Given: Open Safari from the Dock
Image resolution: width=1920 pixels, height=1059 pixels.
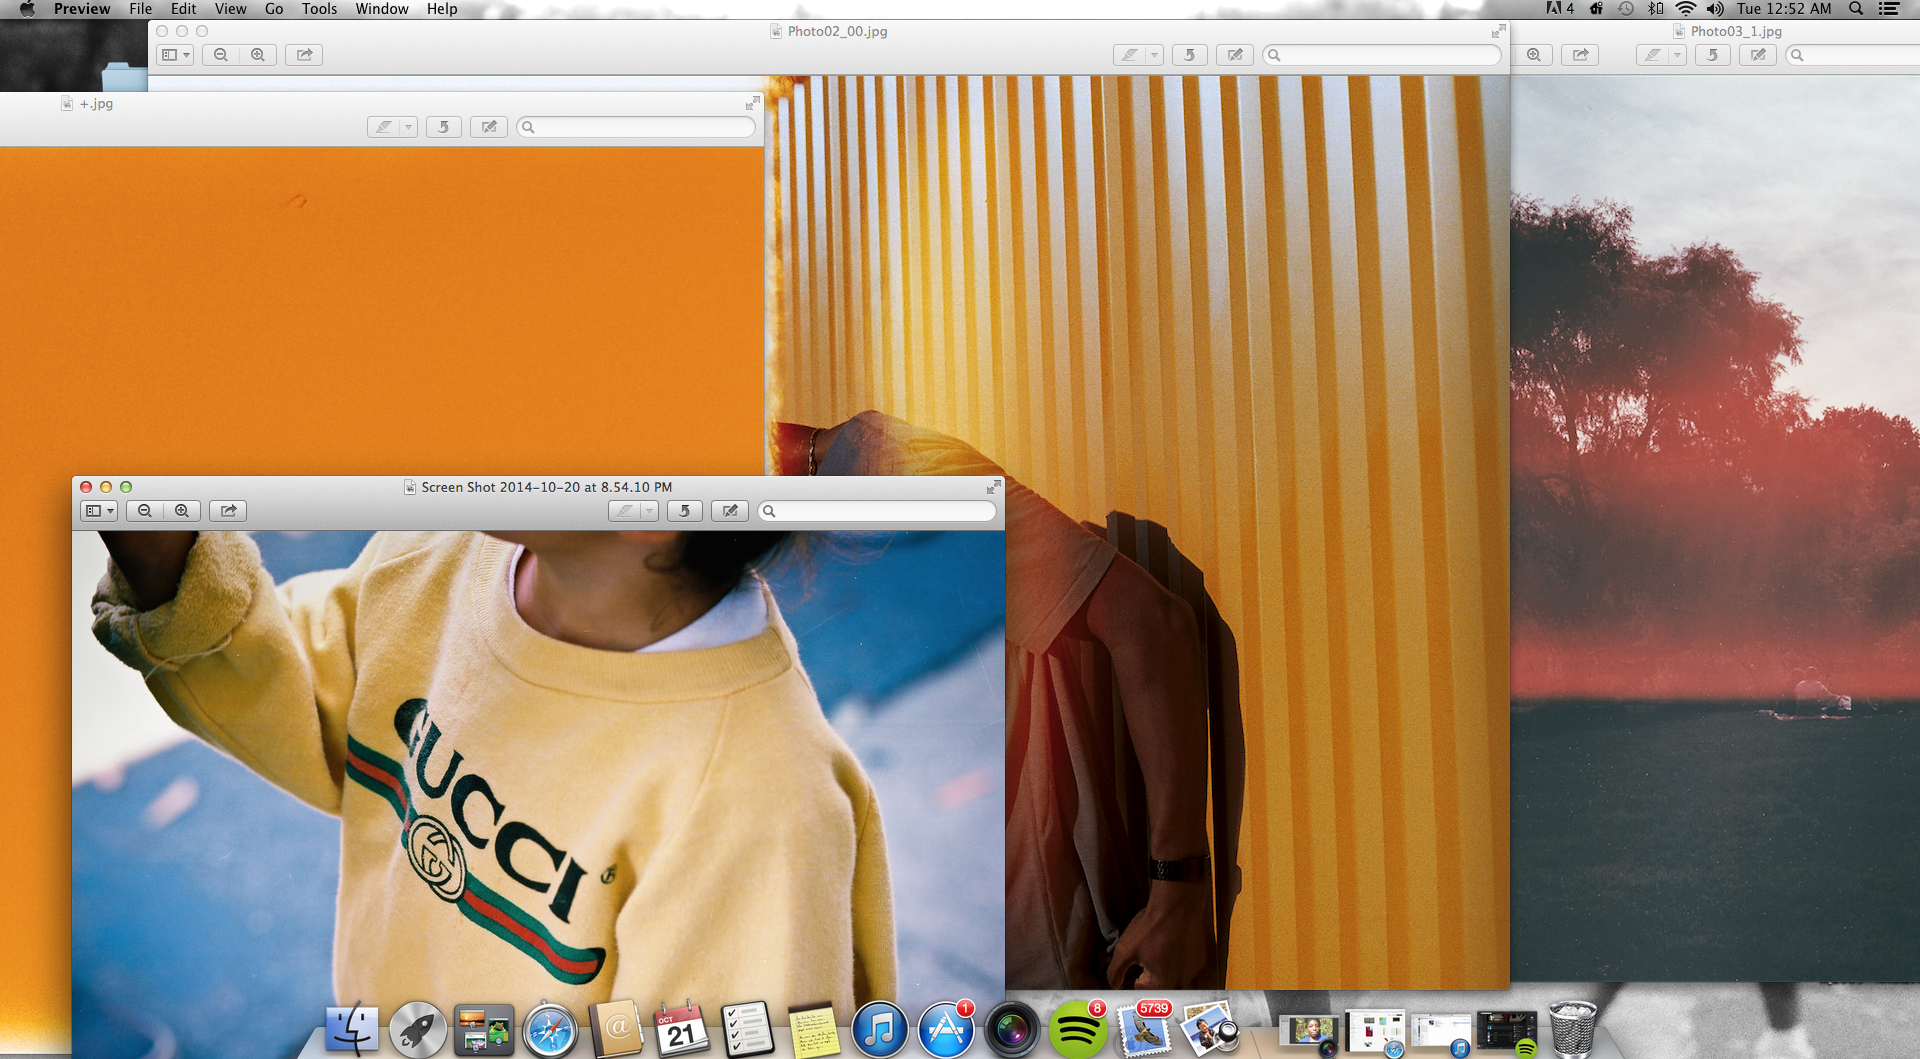Looking at the screenshot, I should pyautogui.click(x=550, y=1030).
